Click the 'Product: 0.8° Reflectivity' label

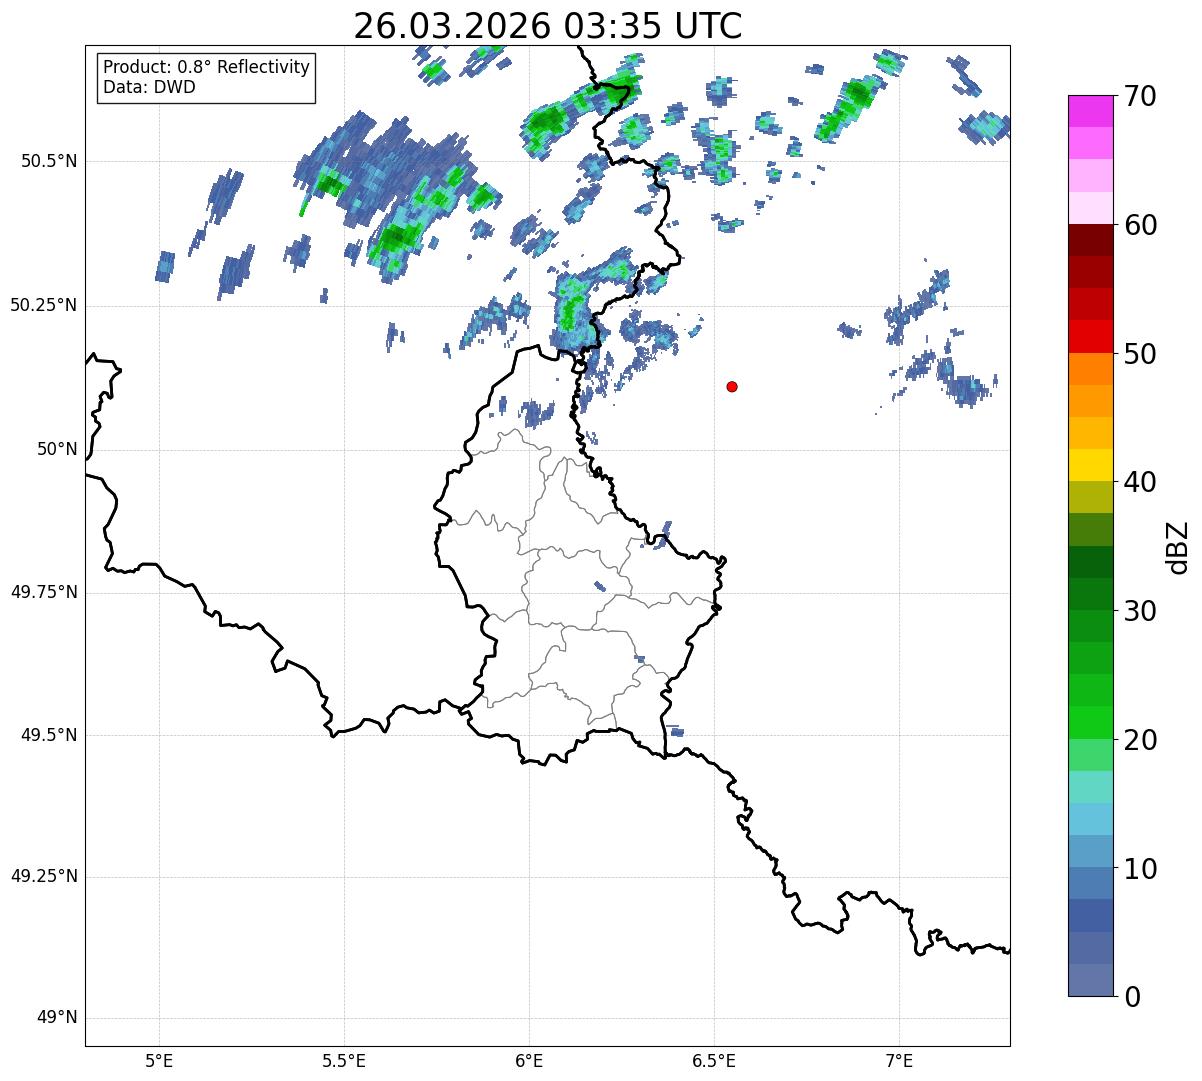[x=207, y=67]
